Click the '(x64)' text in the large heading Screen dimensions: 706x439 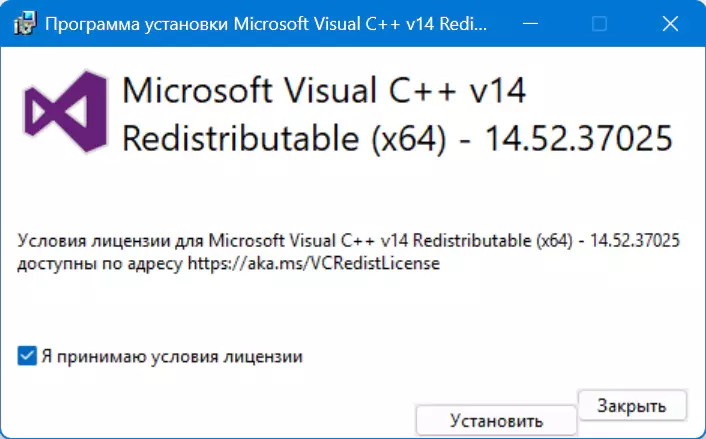(409, 139)
